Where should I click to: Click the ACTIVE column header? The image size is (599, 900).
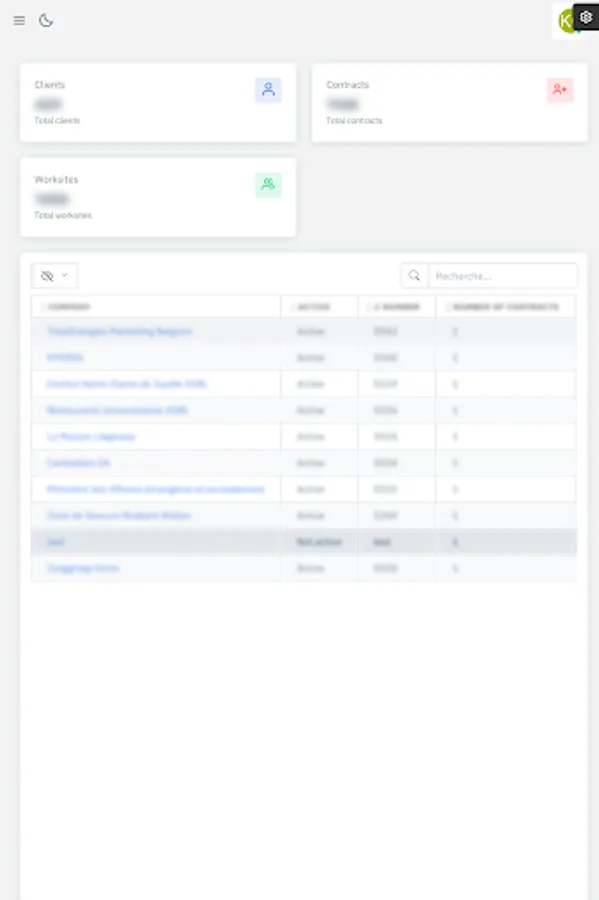tap(313, 307)
